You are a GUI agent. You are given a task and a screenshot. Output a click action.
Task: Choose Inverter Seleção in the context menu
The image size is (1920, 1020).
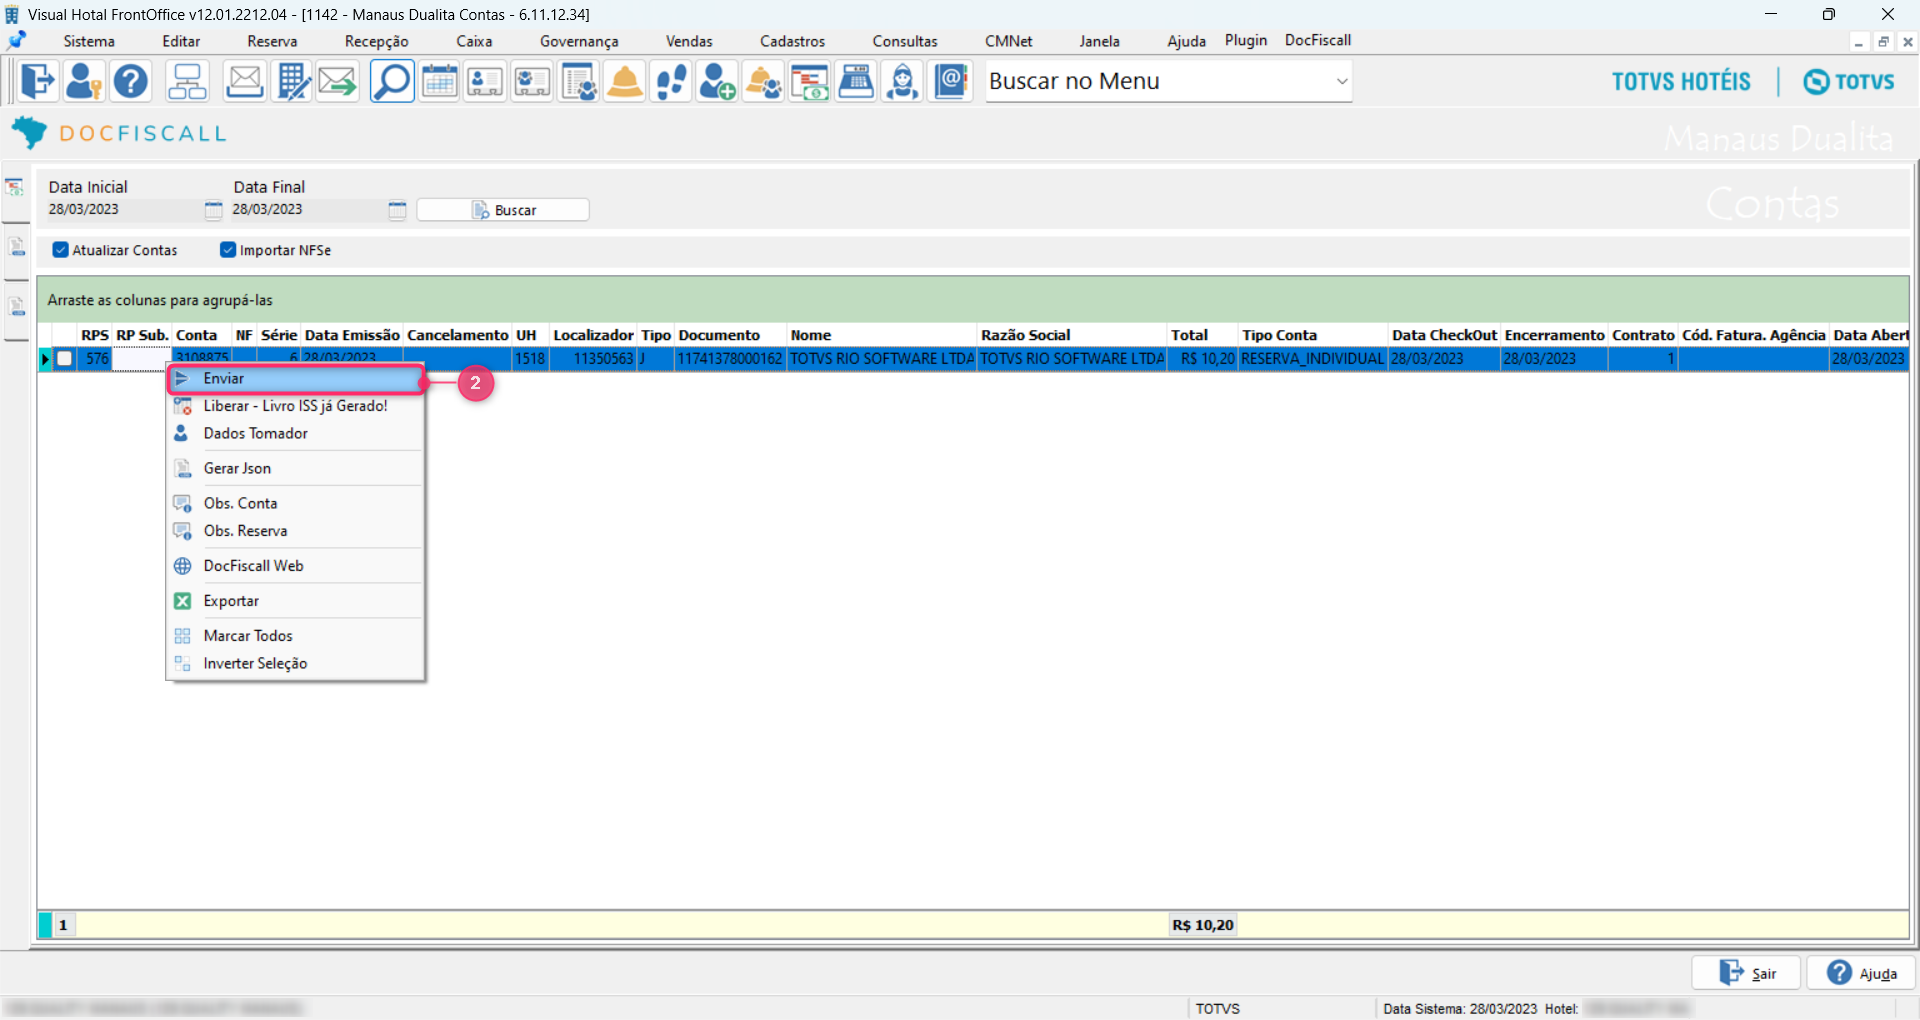coord(297,664)
